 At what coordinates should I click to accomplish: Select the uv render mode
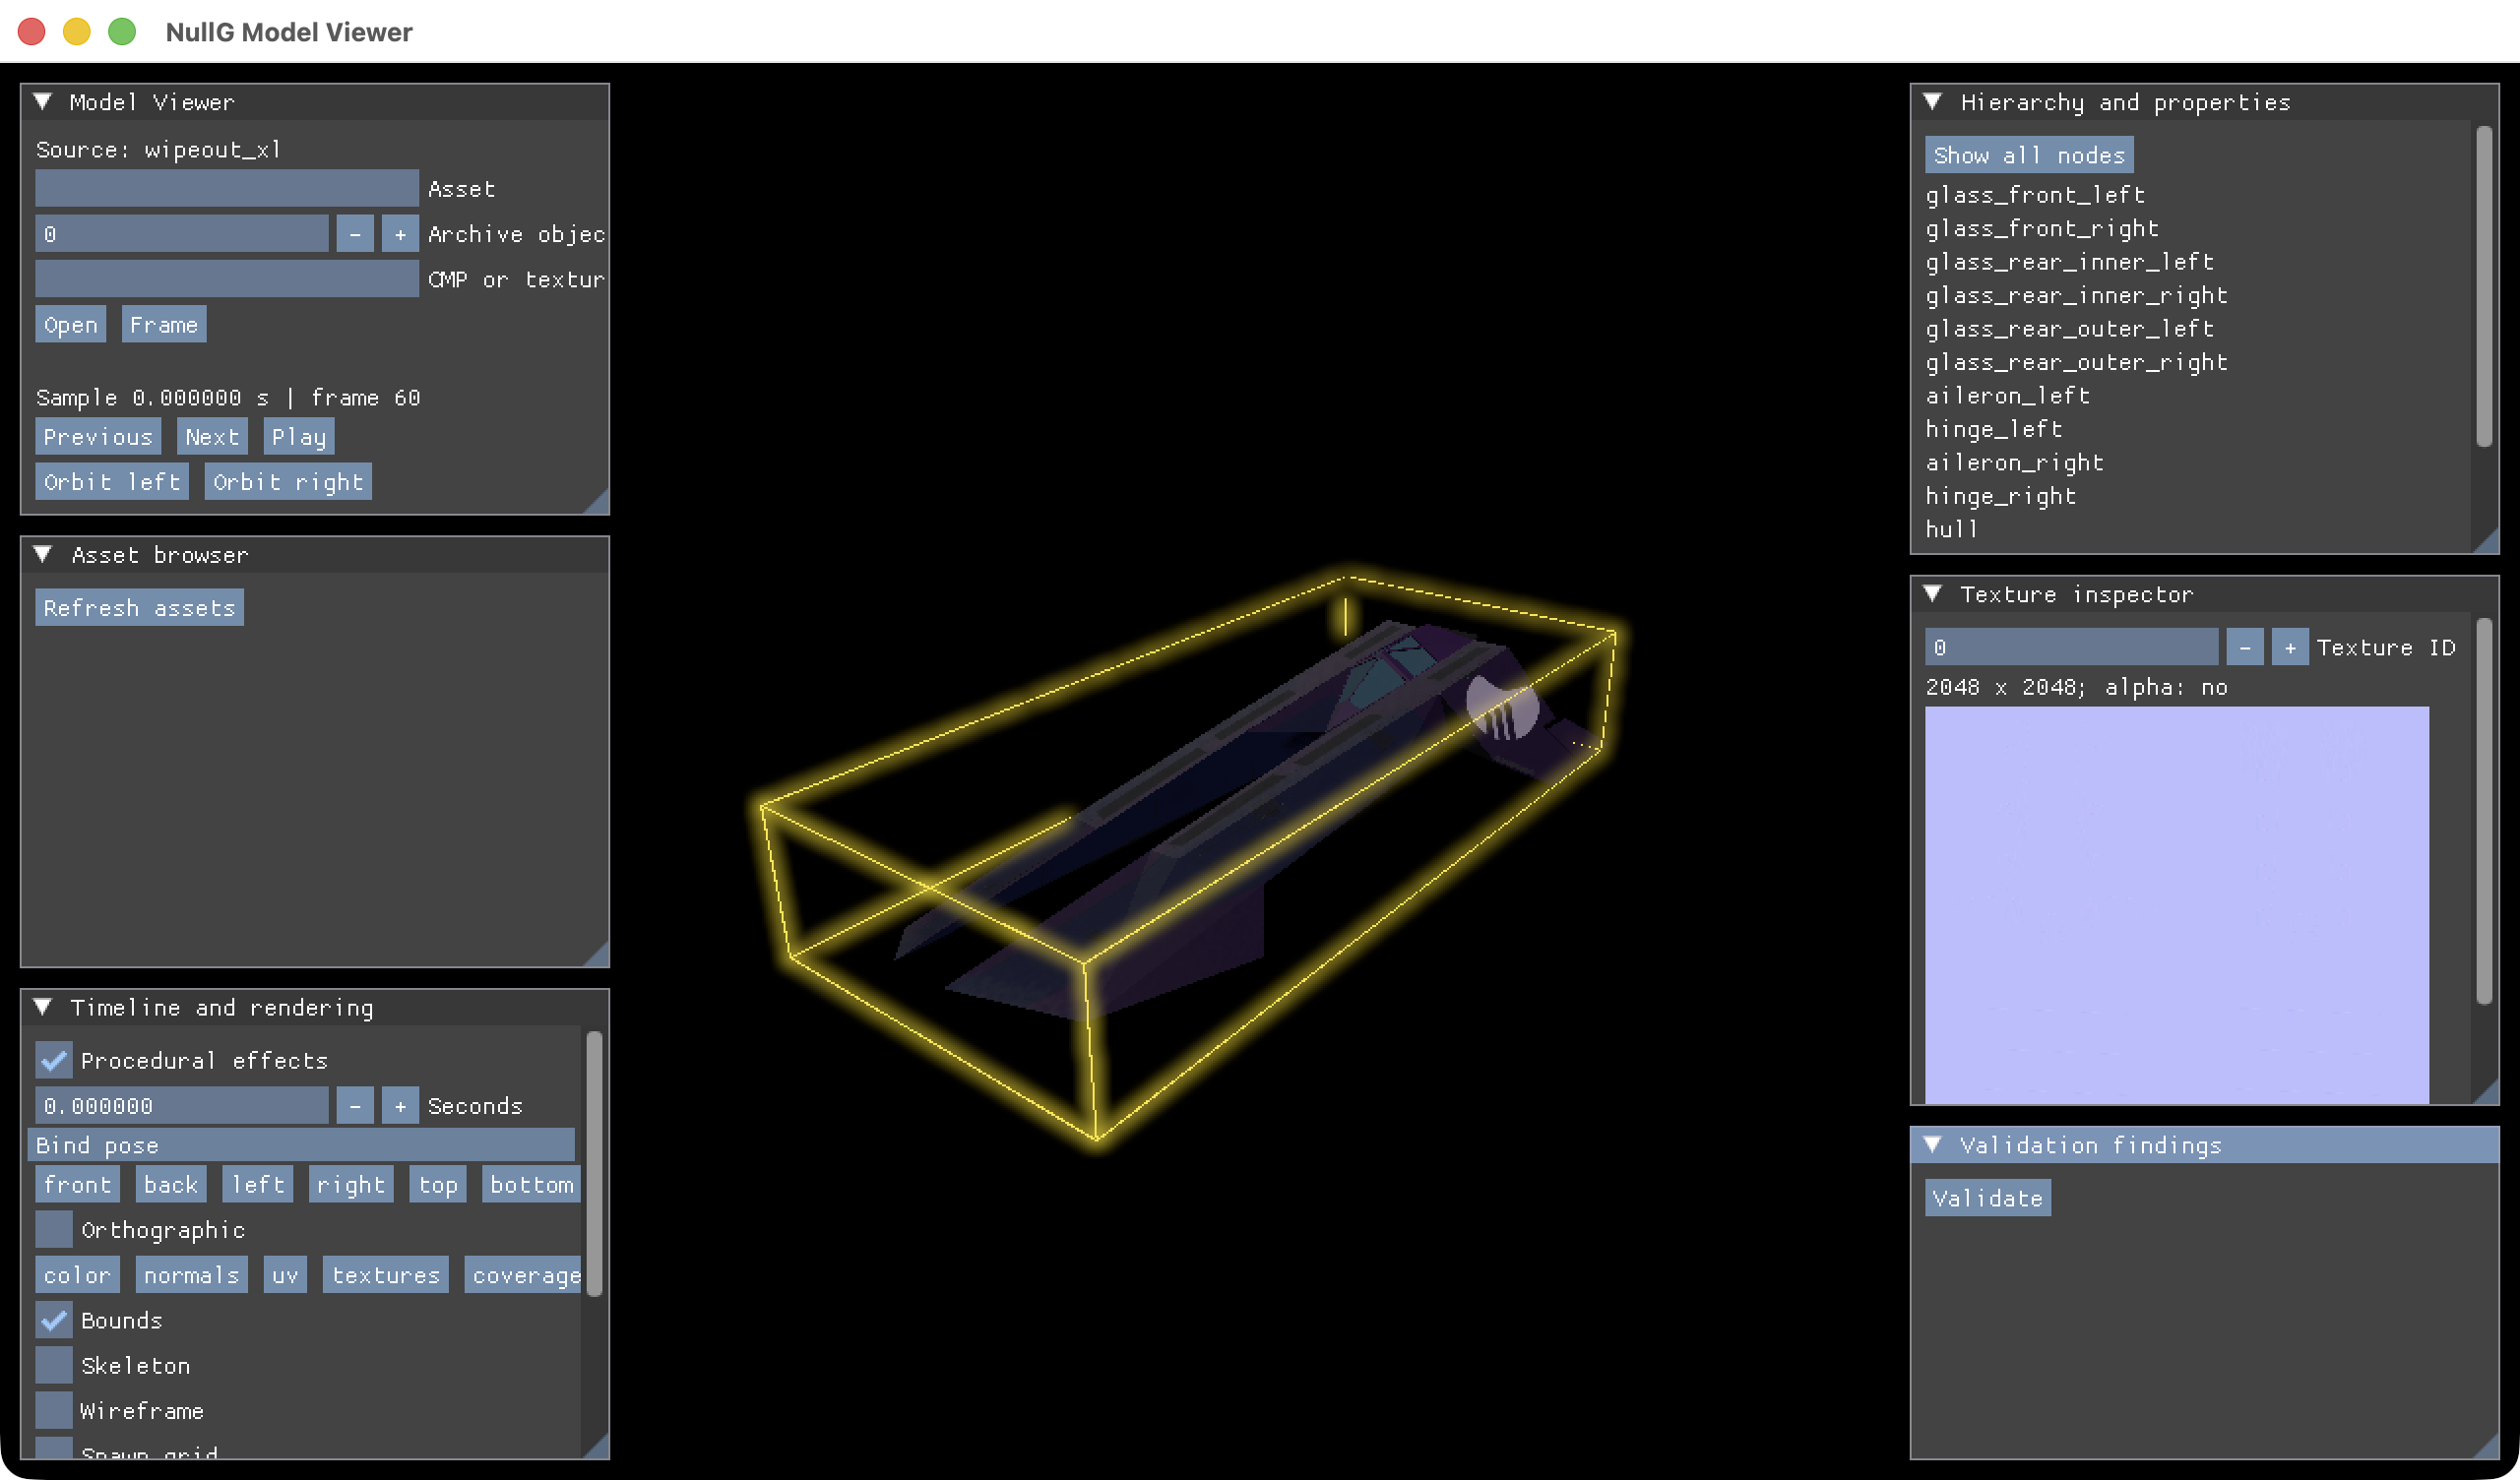285,1275
